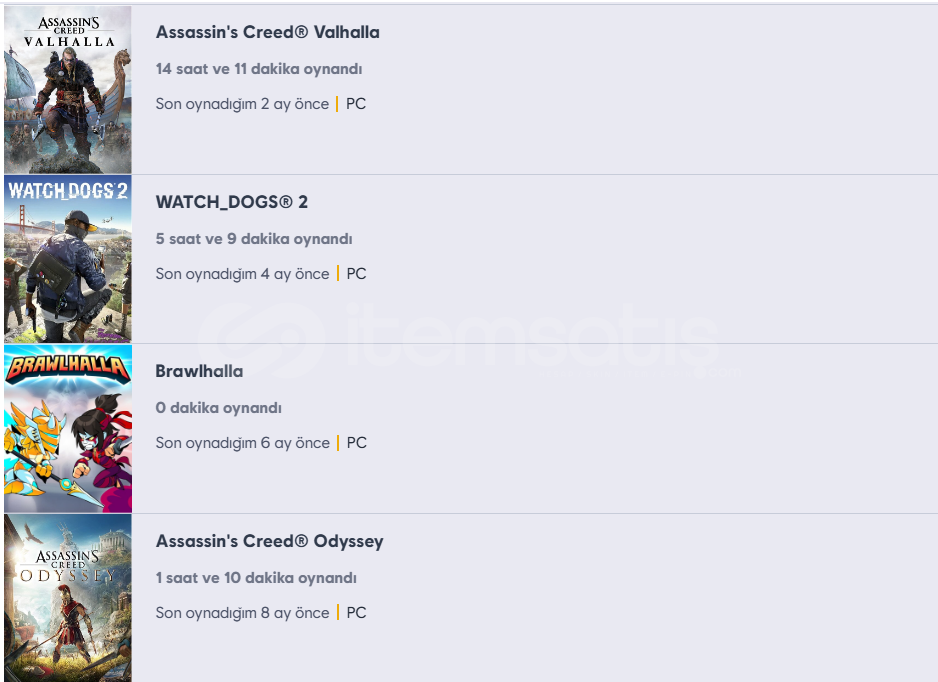This screenshot has width=938, height=682.
Task: Open the Assassin's Creed Odyssey cover art
Action: point(68,598)
